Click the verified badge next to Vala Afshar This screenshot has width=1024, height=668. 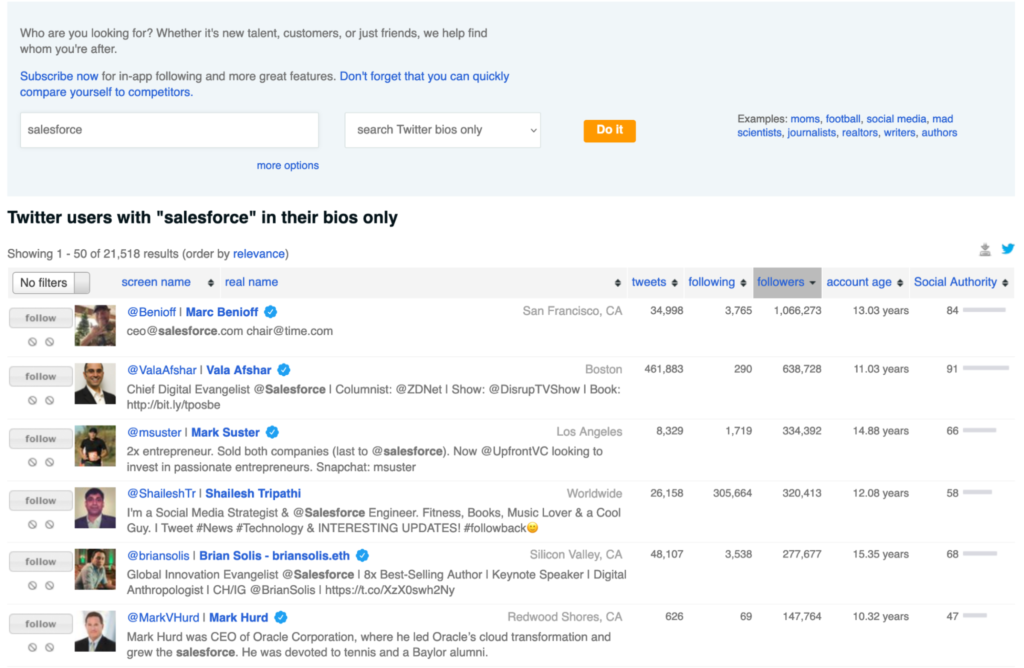[x=284, y=370]
